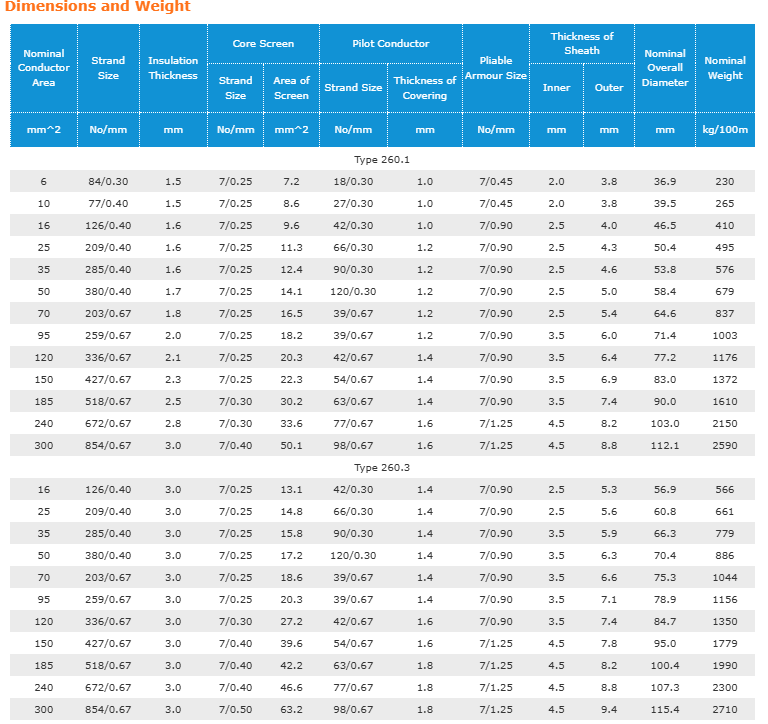768x724 pixels.
Task: Select the "kg/100m" unit cell
Action: tap(725, 130)
